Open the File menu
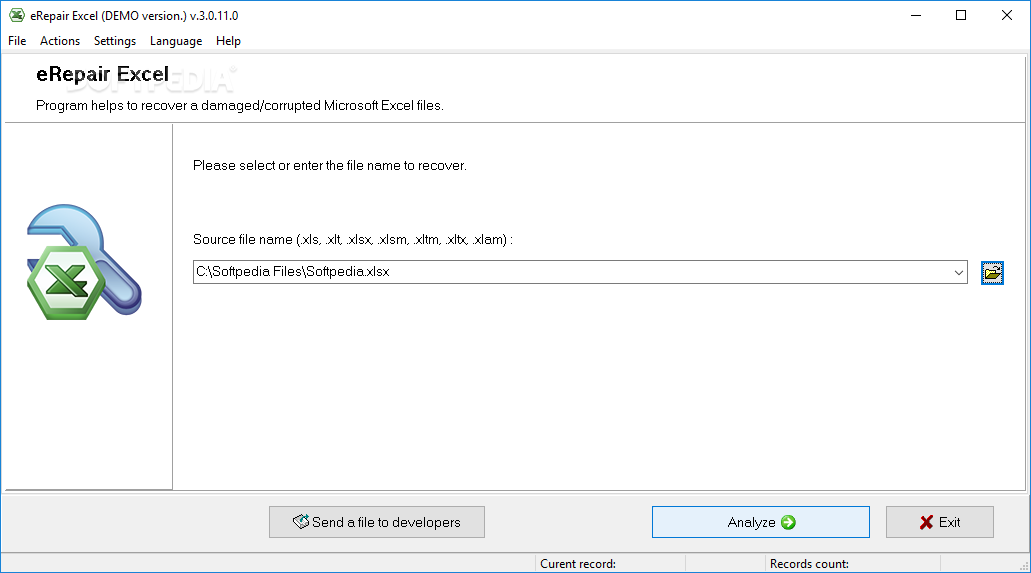The width and height of the screenshot is (1031, 573). (x=17, y=41)
